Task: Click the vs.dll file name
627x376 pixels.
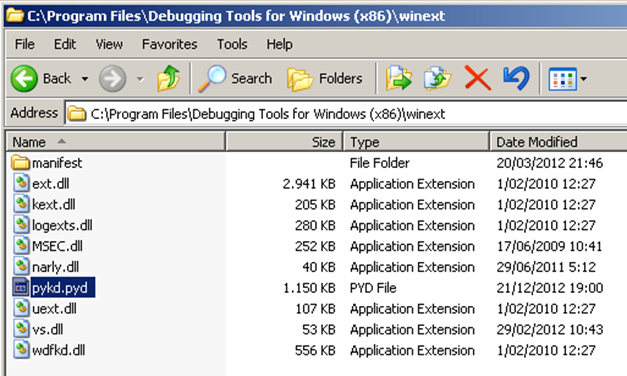Action: pos(48,329)
